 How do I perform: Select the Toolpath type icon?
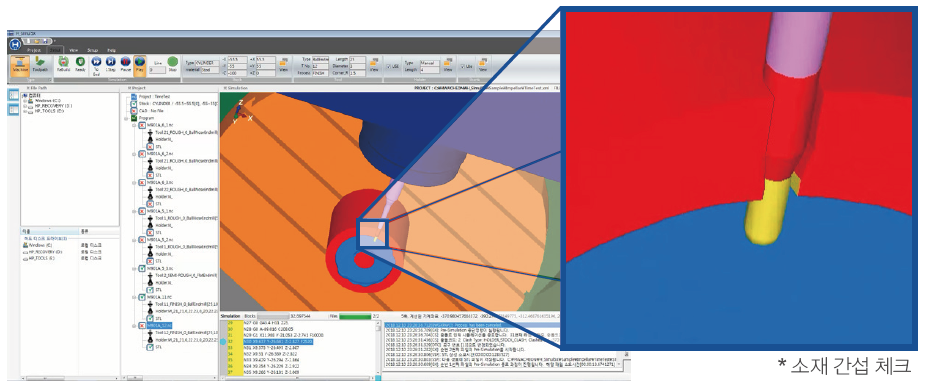(40, 65)
